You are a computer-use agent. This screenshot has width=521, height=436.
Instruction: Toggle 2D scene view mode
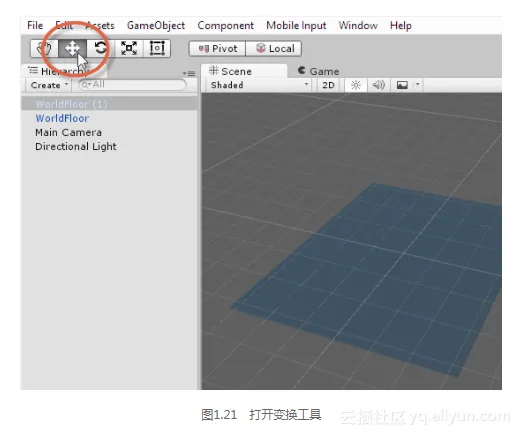tap(328, 85)
